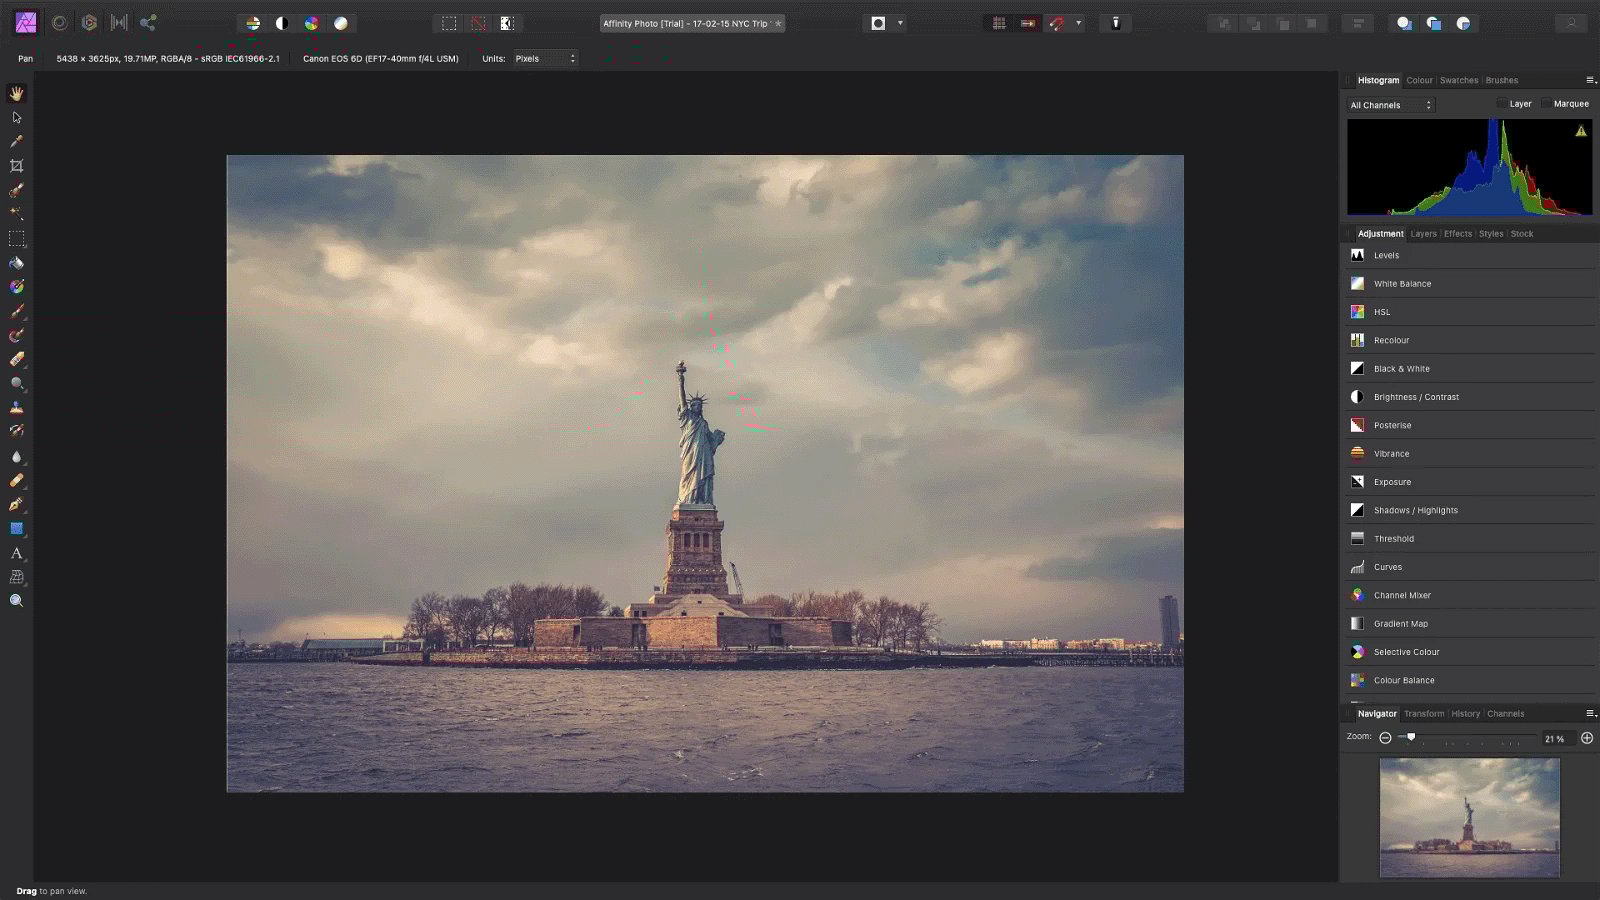The width and height of the screenshot is (1600, 900).
Task: Activate the rectangular Marquee selection tool
Action: tap(16, 238)
